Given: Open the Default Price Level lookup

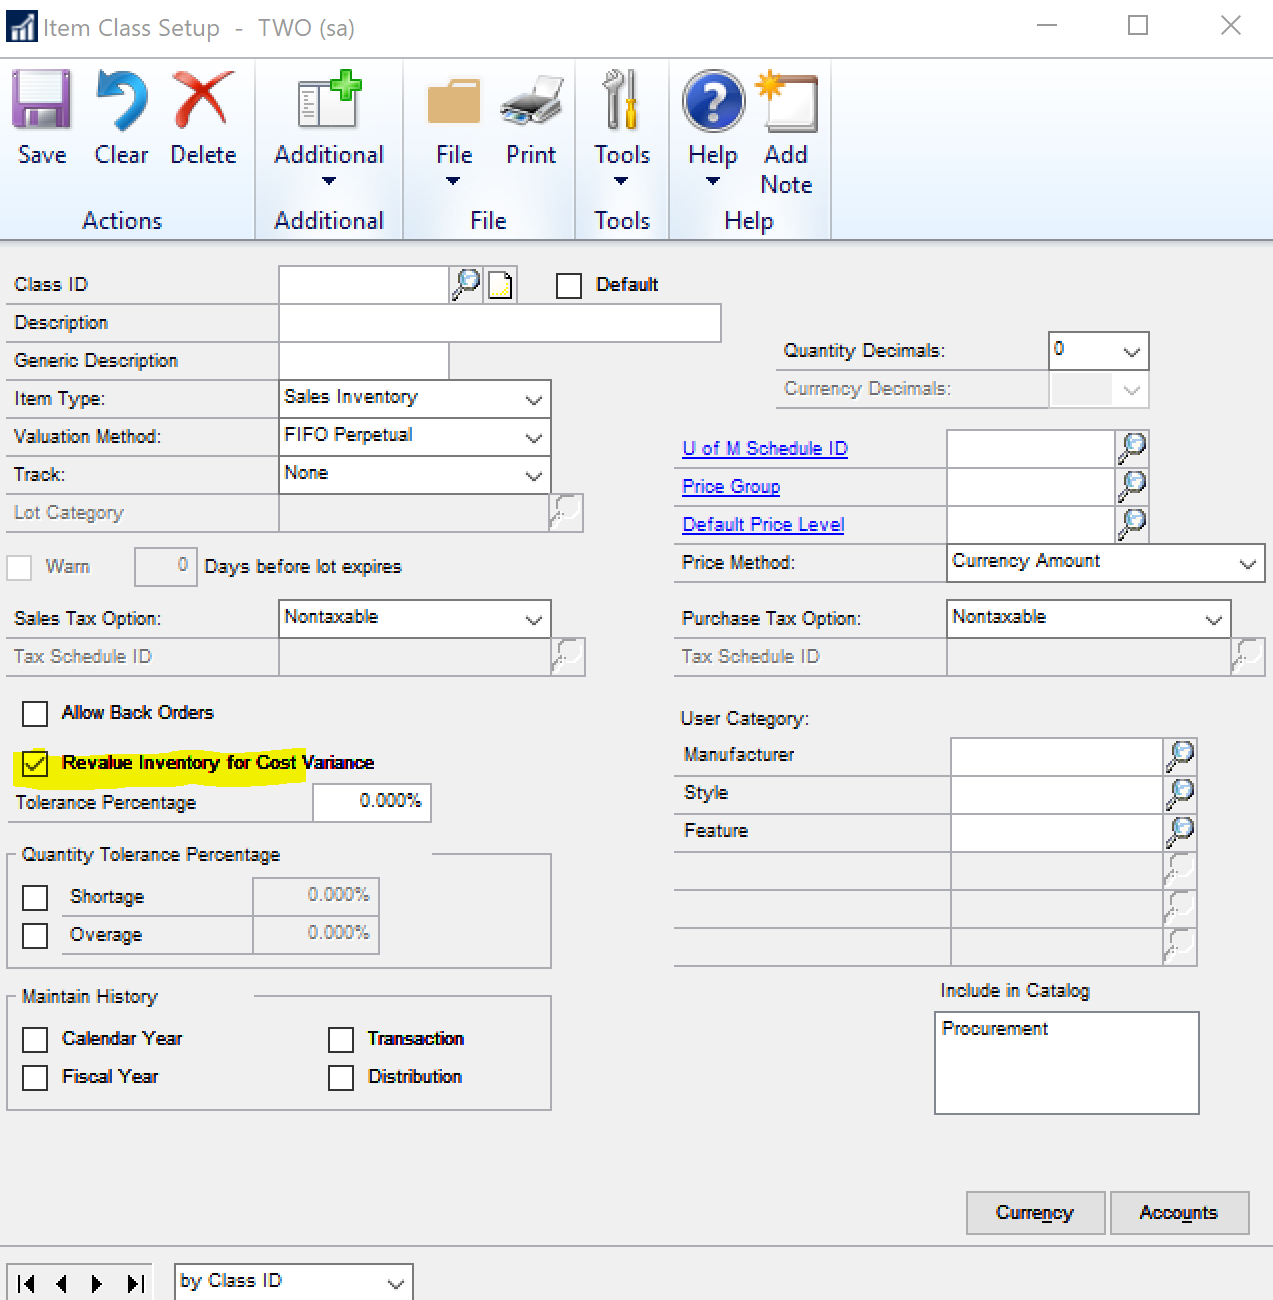Looking at the screenshot, I should click(1132, 525).
